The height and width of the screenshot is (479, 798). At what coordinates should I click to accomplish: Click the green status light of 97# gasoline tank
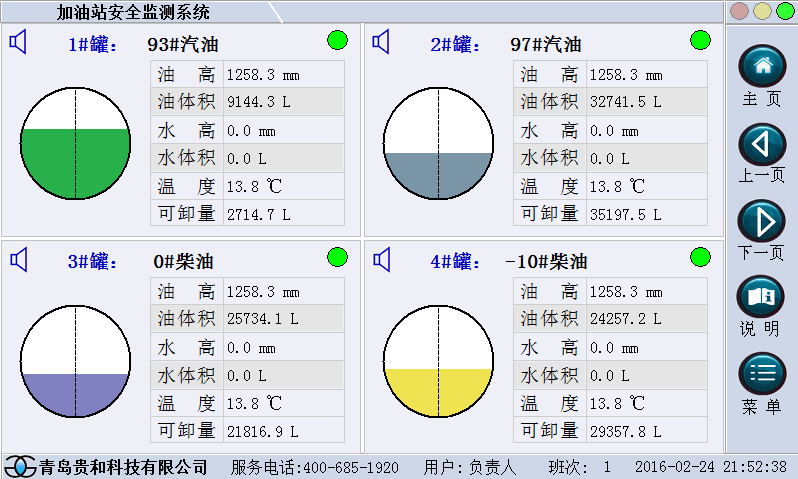700,41
